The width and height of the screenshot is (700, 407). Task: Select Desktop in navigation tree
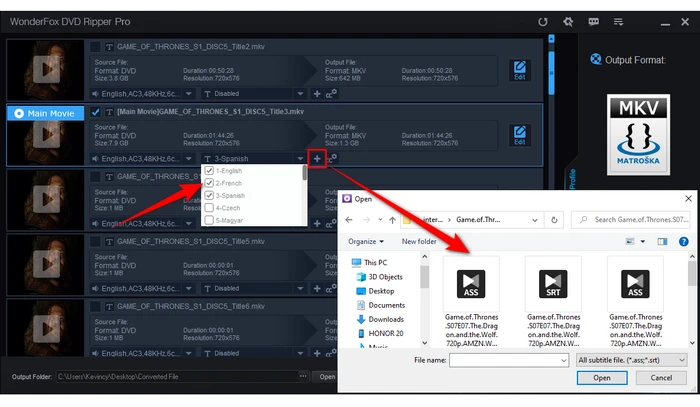375,291
